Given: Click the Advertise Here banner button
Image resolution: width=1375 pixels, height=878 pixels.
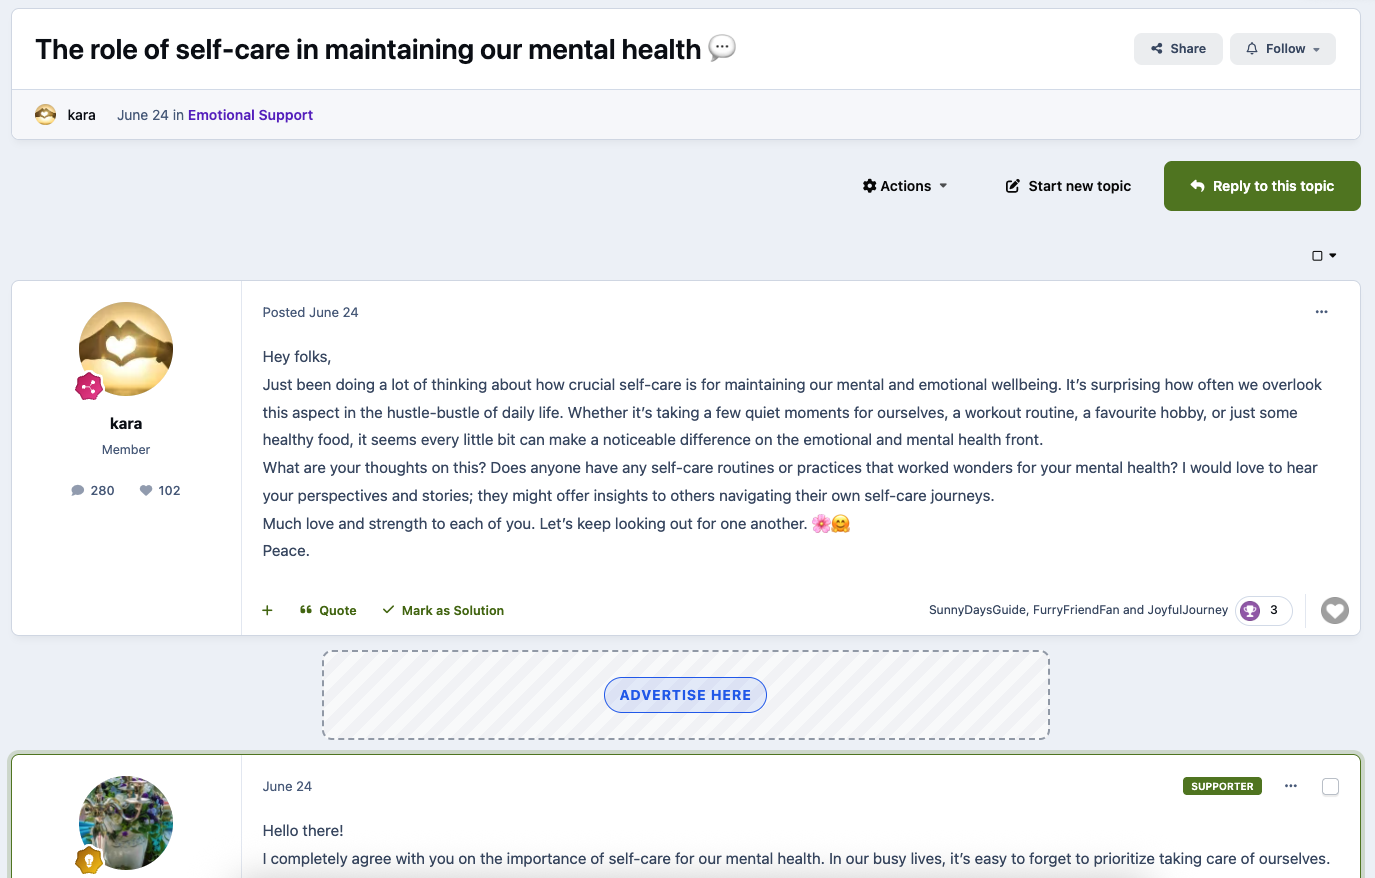Looking at the screenshot, I should 685,695.
